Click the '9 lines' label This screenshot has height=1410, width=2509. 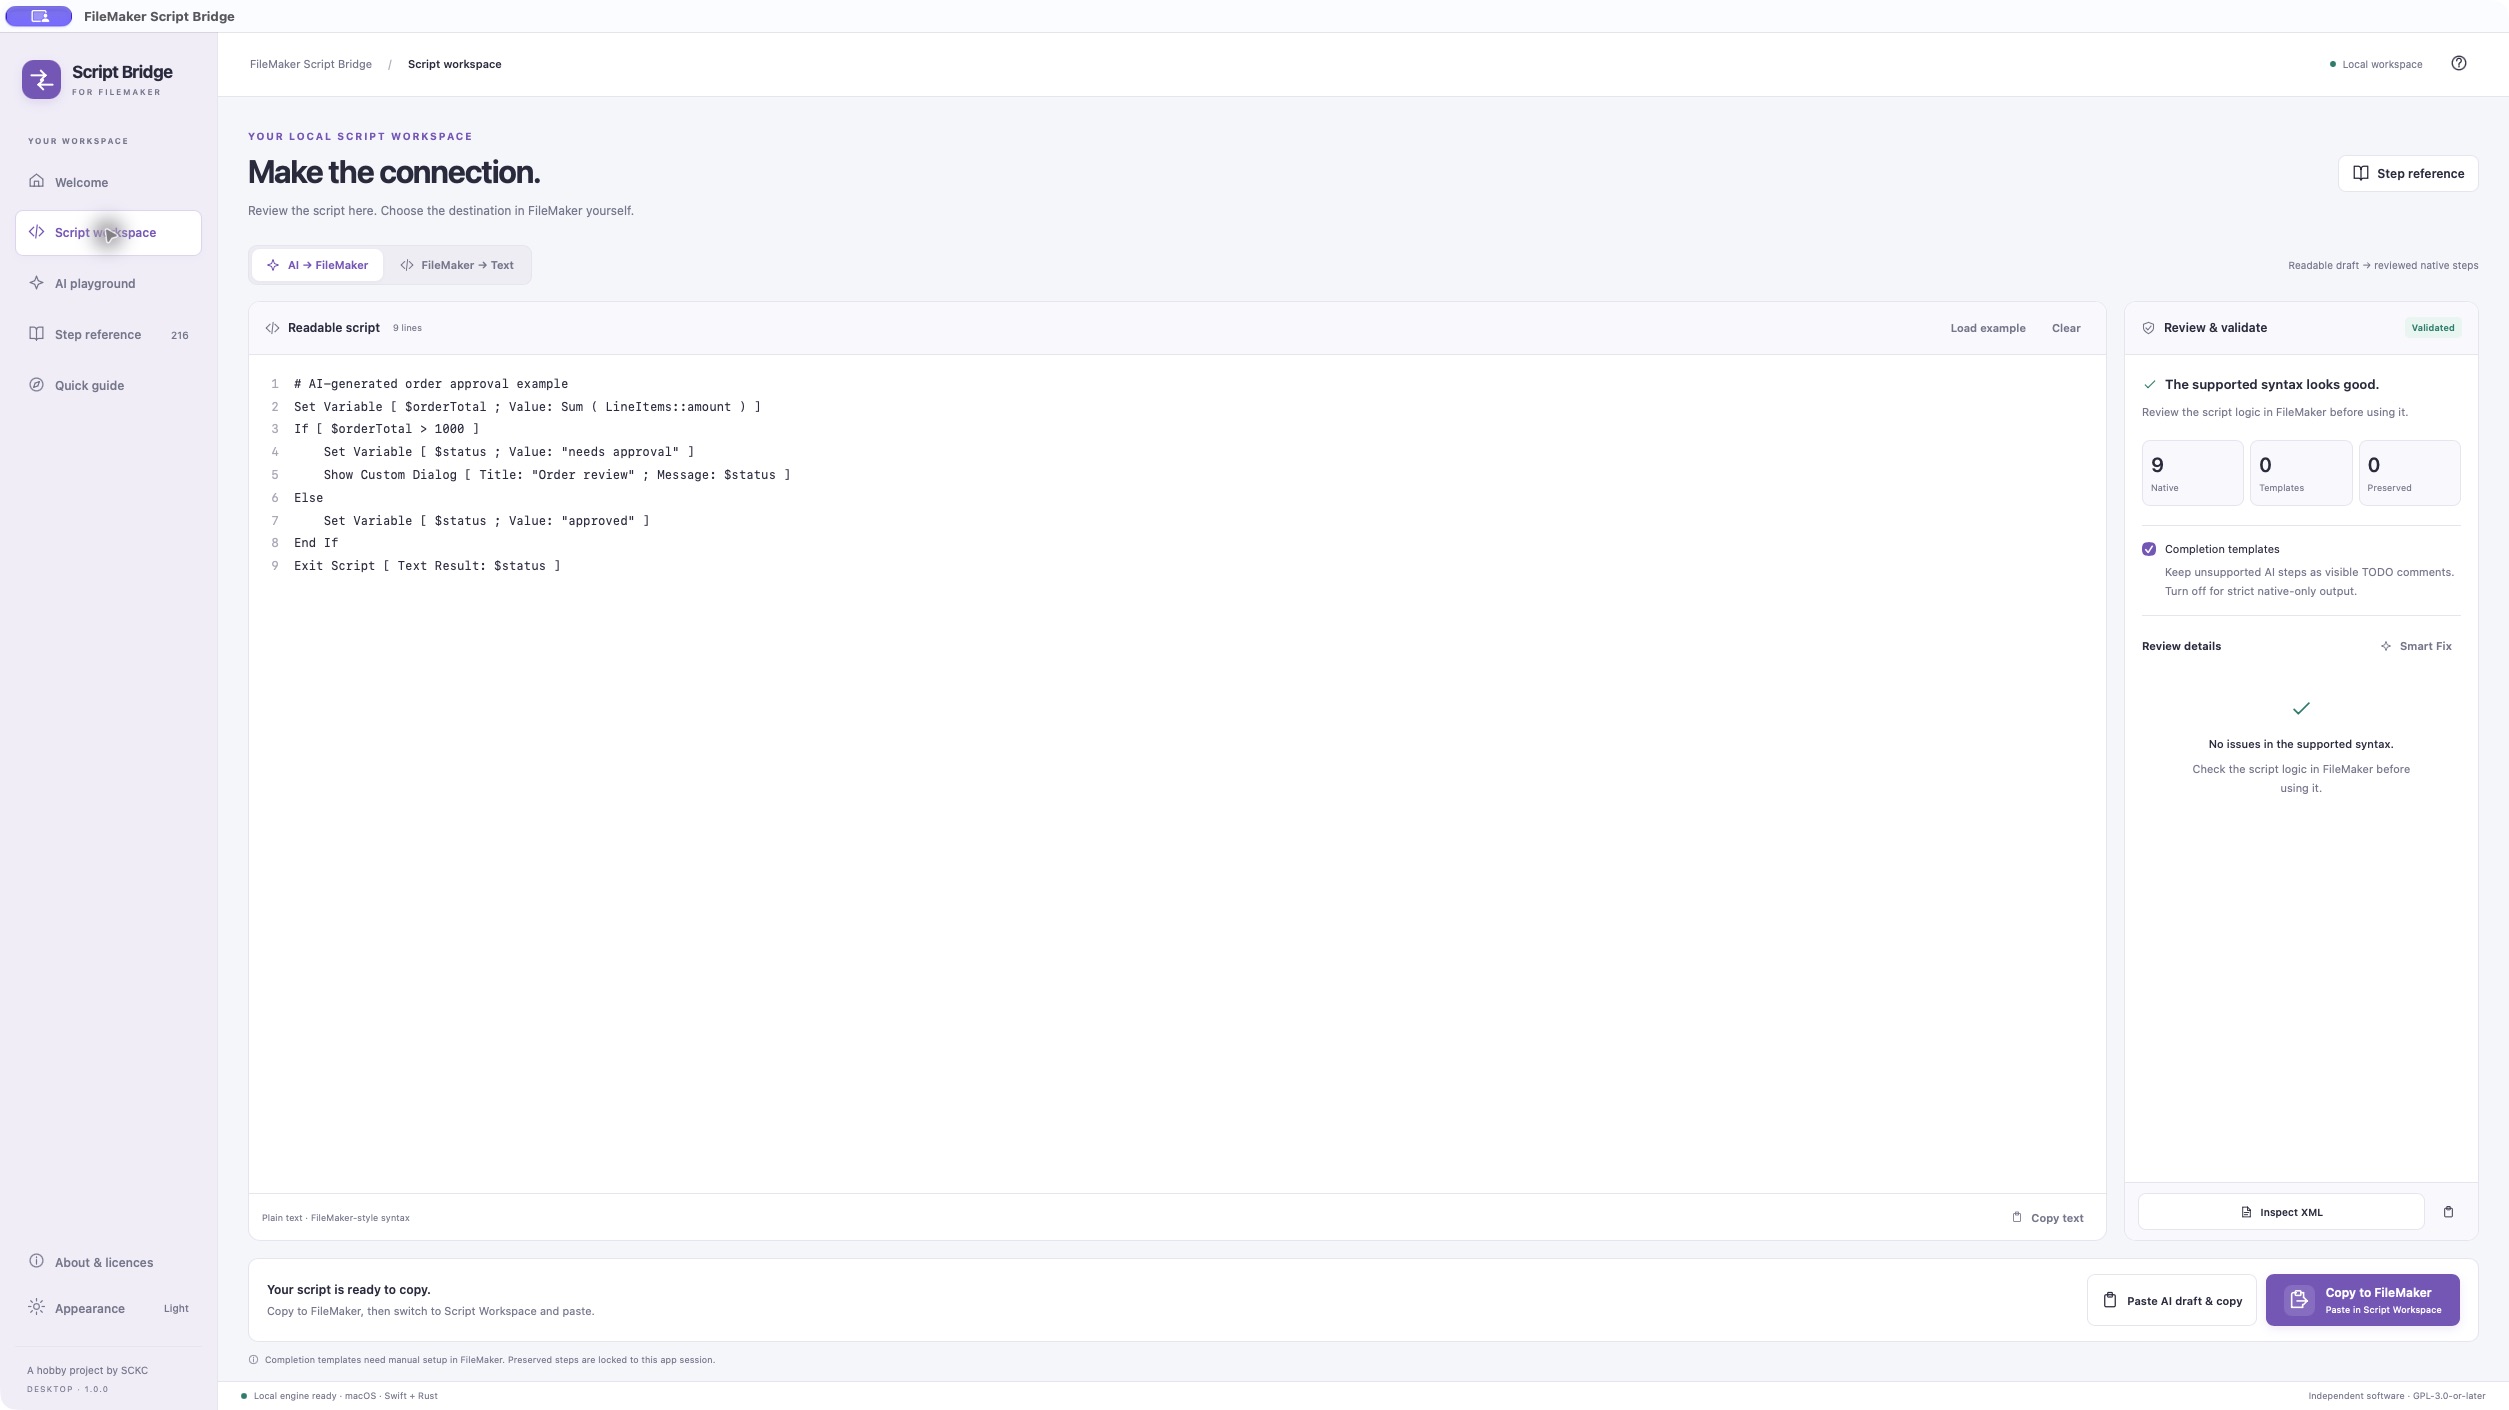(407, 328)
